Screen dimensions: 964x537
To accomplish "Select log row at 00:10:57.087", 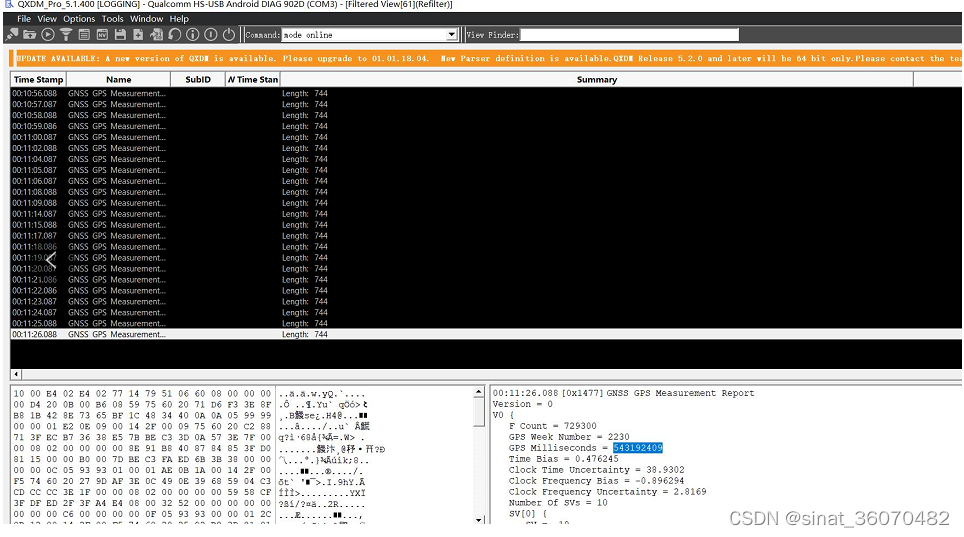I will pos(486,105).
